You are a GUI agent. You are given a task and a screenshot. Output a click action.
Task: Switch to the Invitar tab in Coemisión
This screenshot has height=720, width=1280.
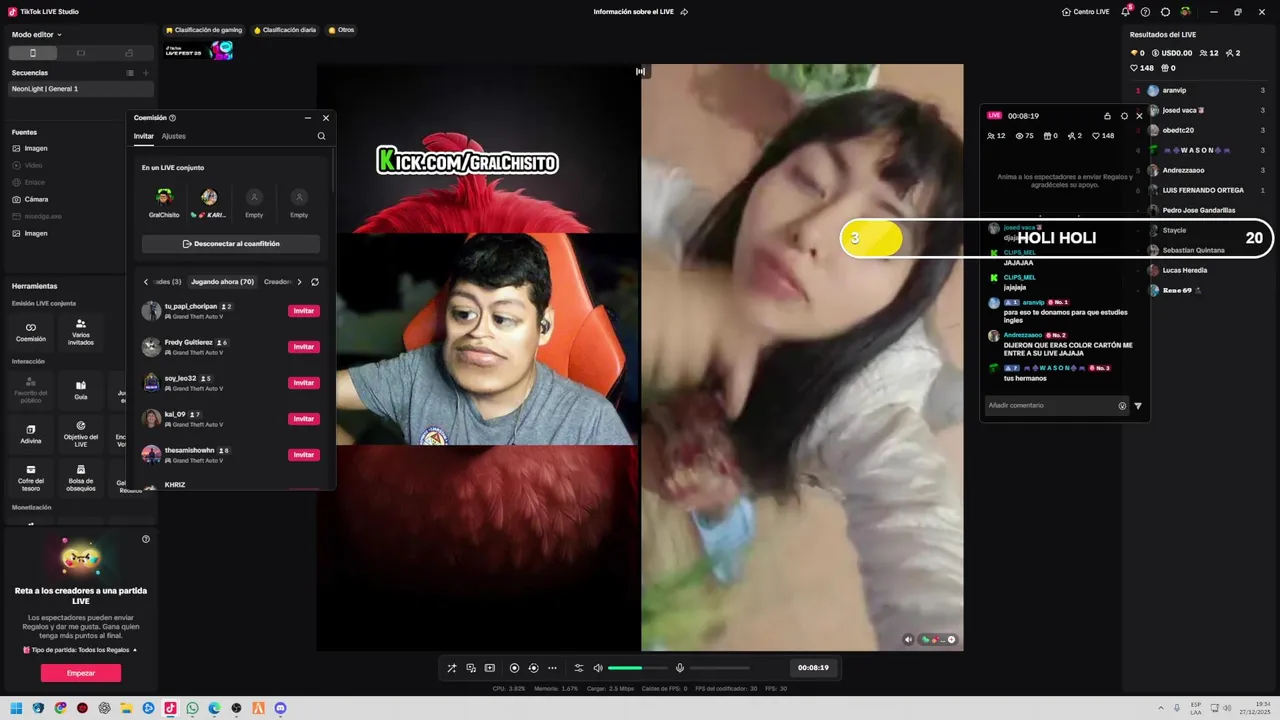tap(144, 136)
